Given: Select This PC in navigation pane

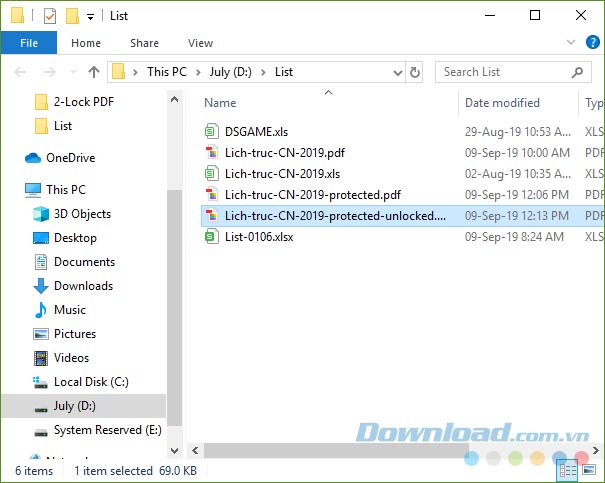Looking at the screenshot, I should 55,189.
